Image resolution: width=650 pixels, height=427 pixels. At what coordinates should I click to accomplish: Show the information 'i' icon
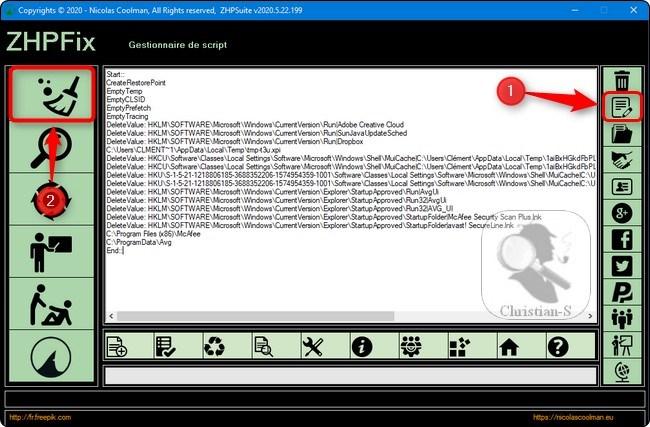[x=362, y=347]
